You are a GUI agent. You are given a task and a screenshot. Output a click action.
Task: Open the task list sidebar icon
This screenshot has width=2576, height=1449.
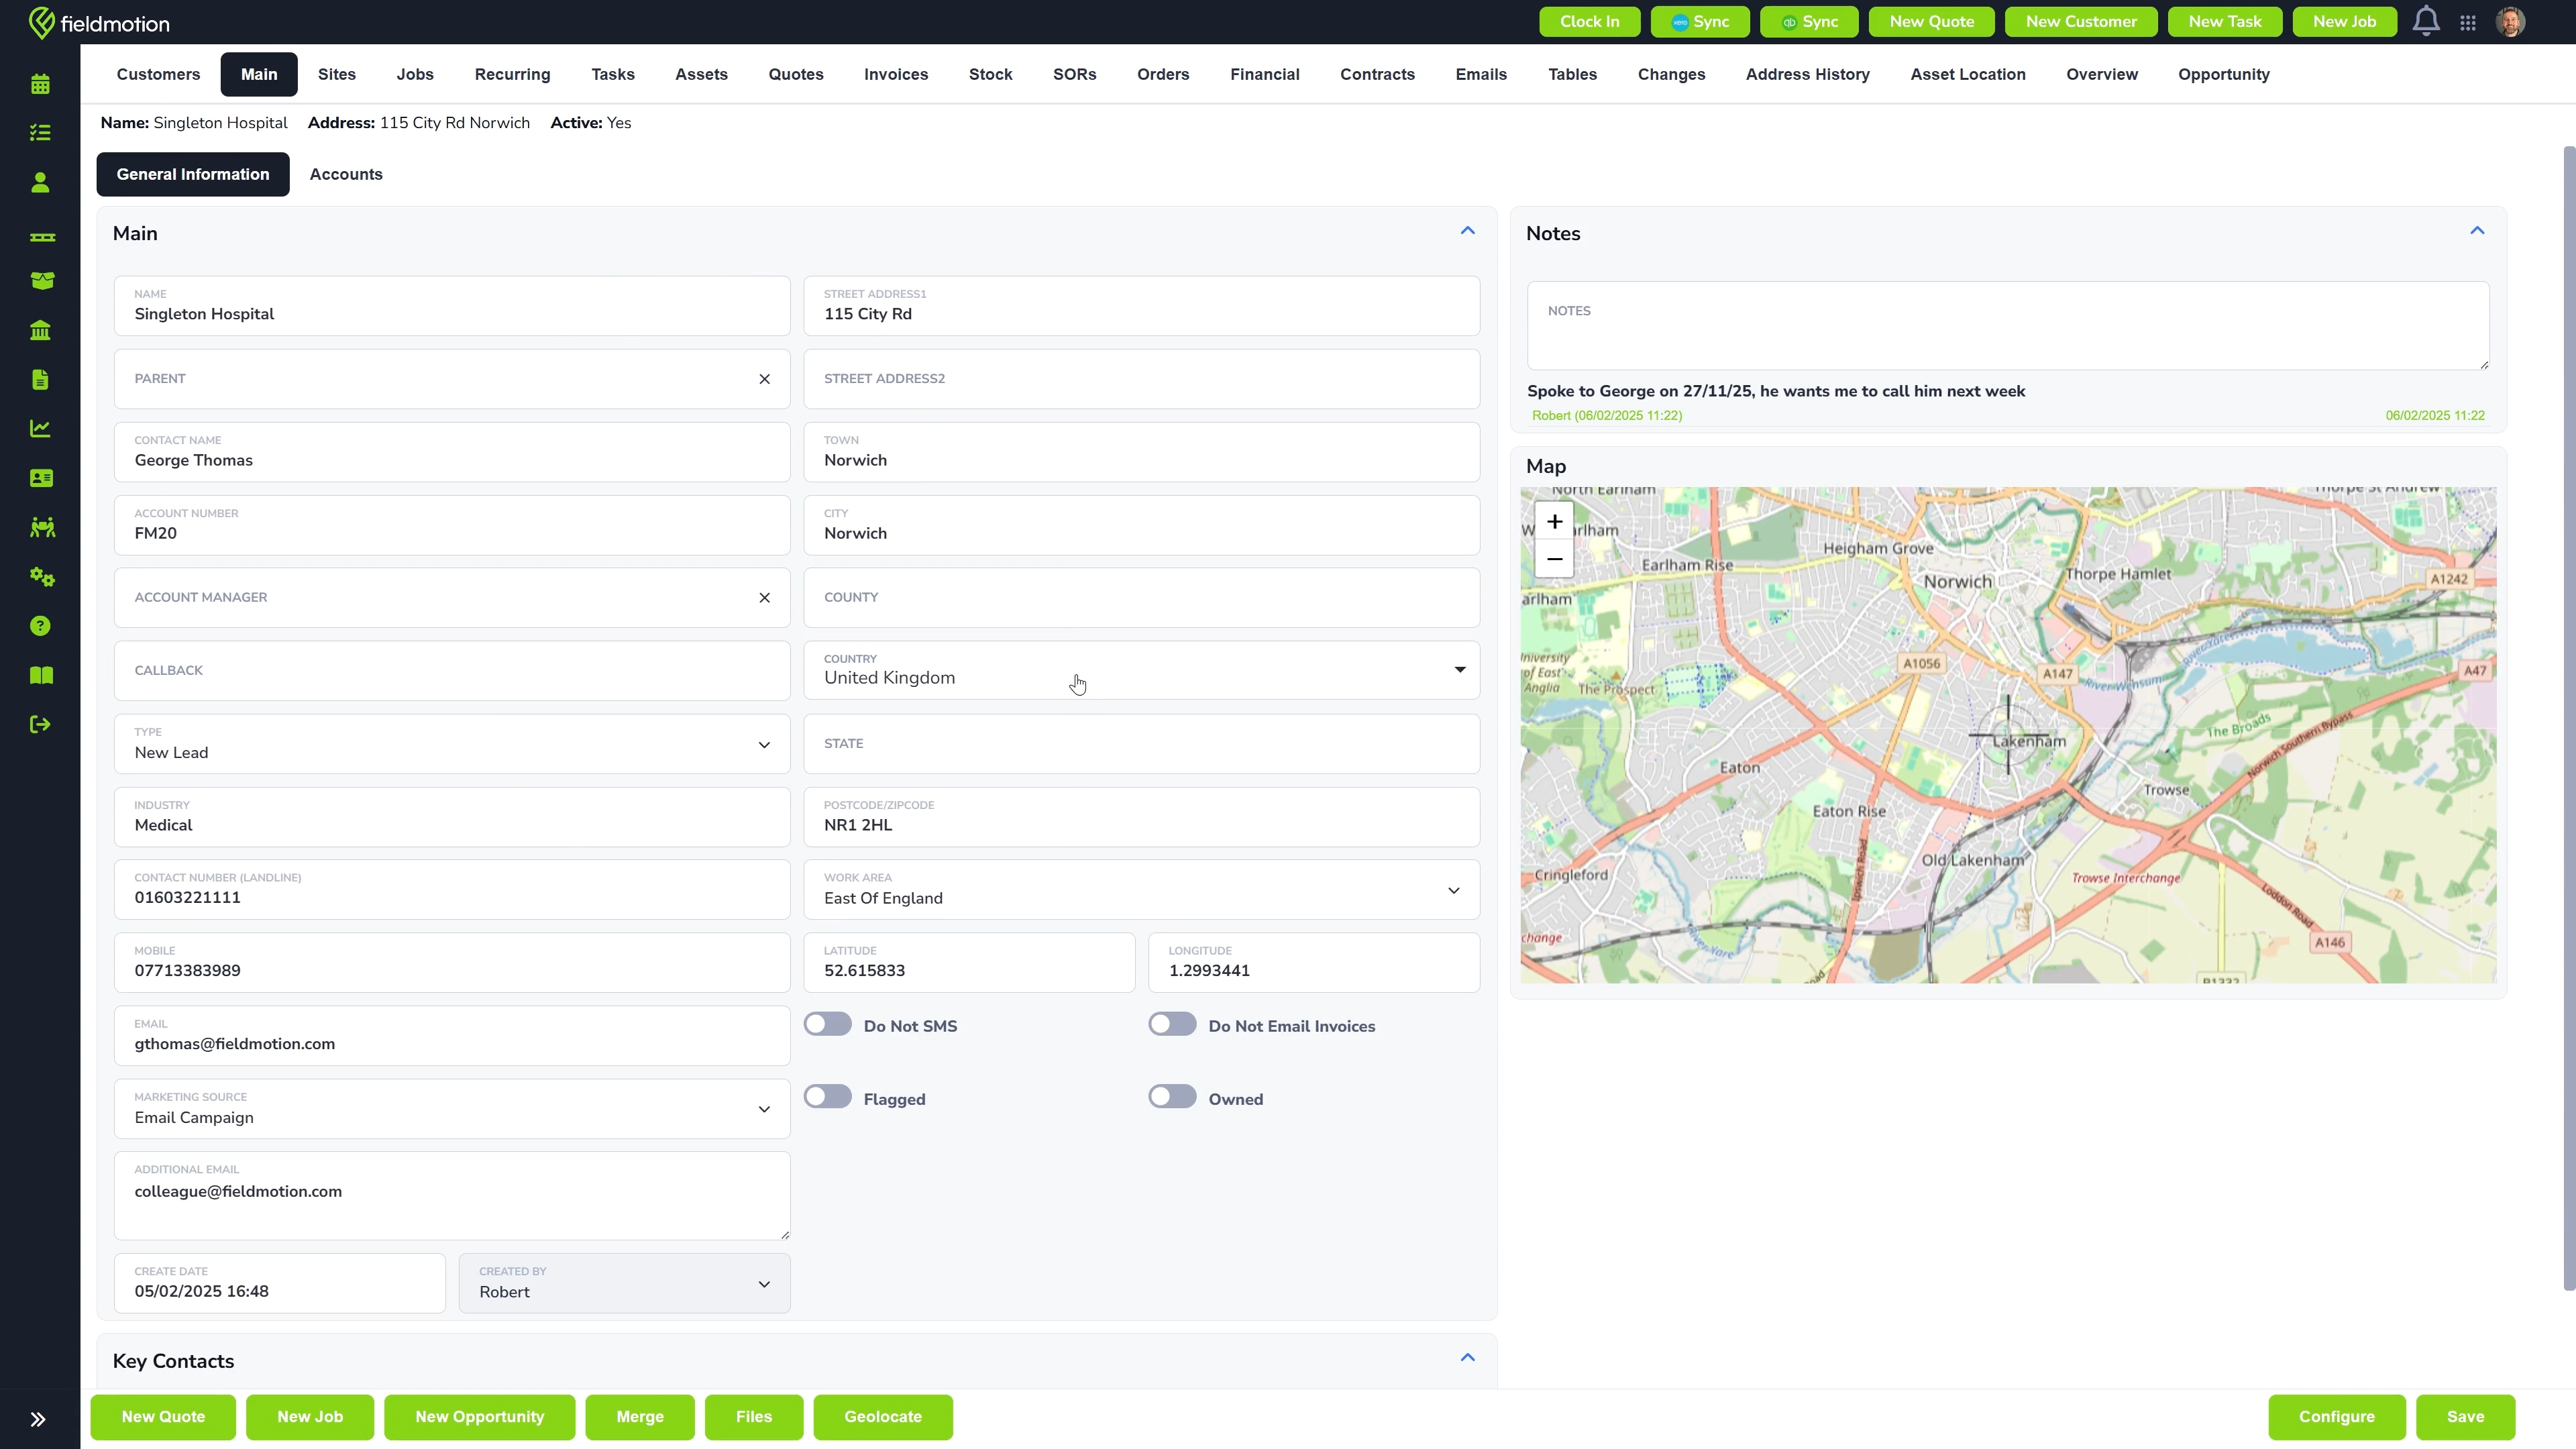coord(40,133)
